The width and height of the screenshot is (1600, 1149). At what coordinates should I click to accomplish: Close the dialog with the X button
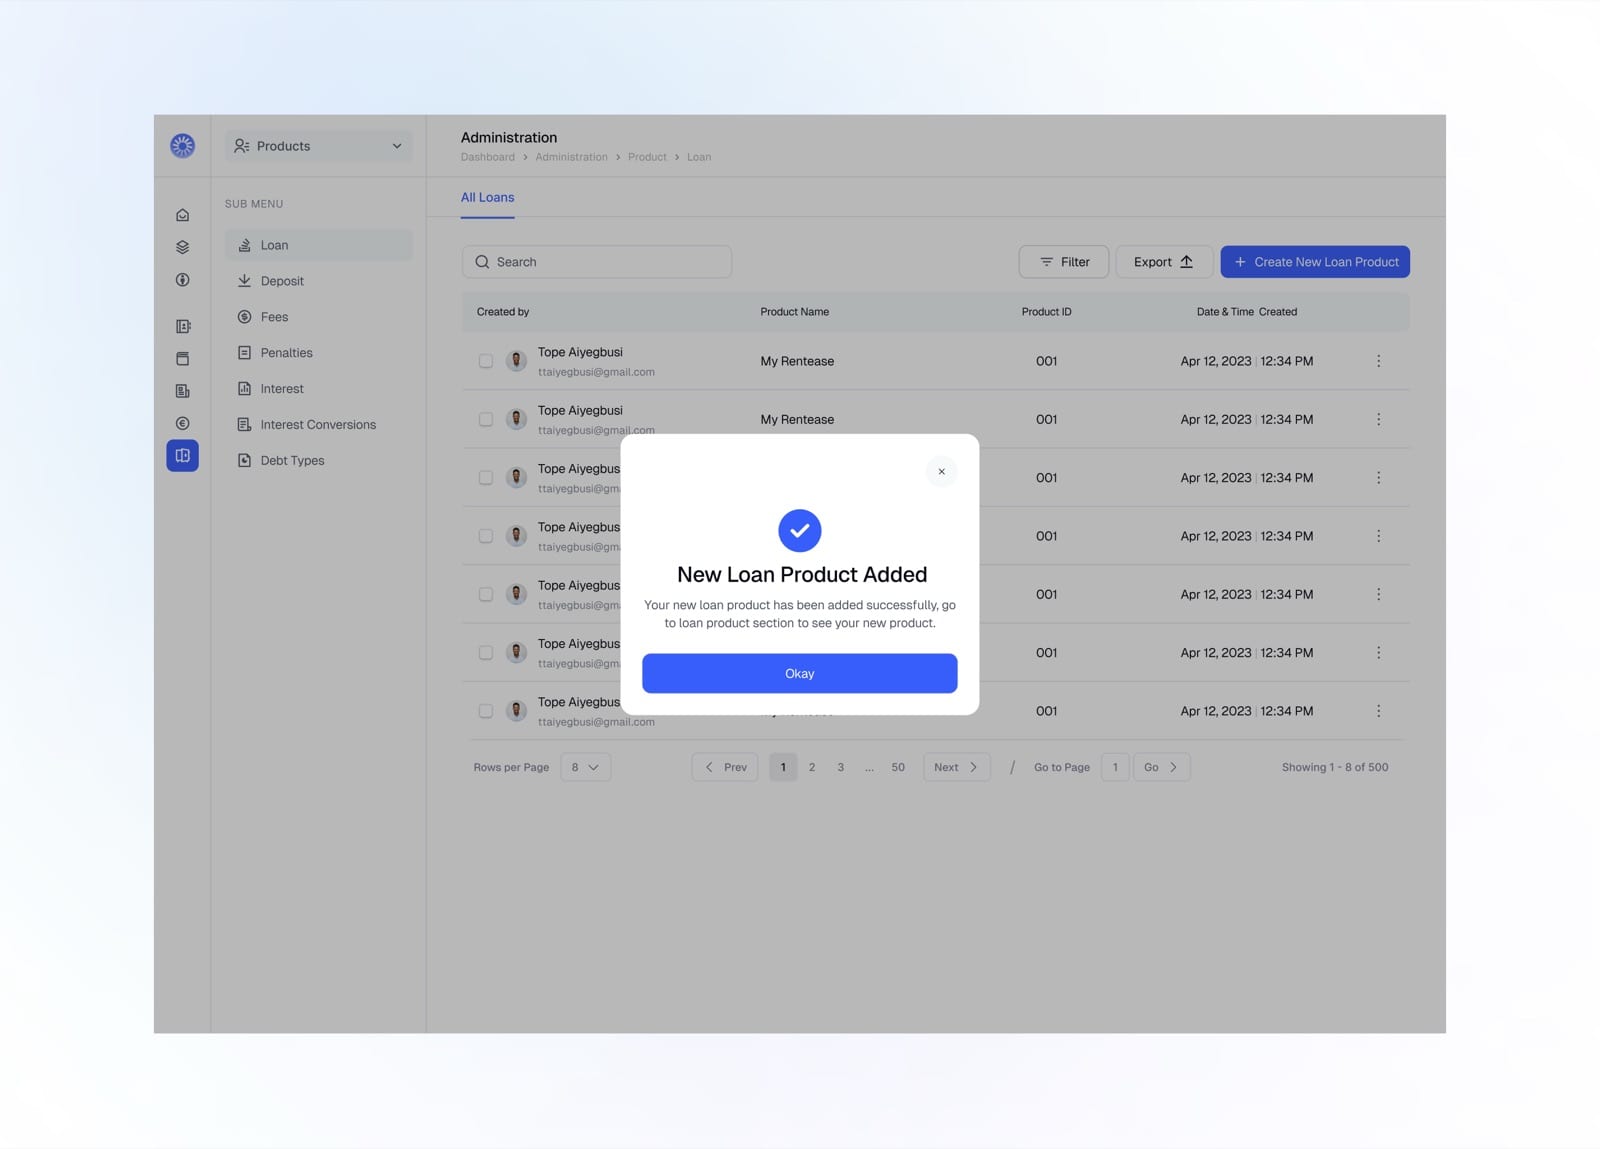(941, 472)
